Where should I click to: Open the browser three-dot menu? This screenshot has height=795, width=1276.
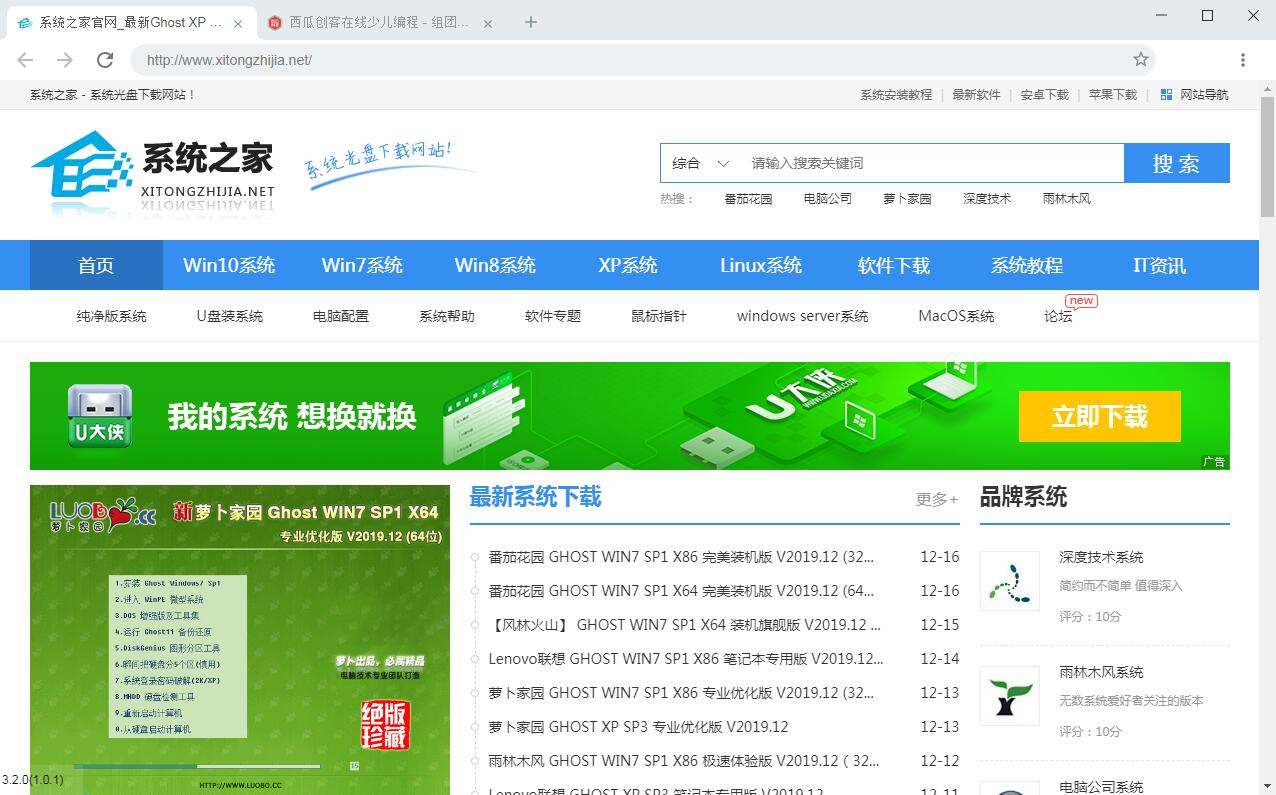tap(1243, 60)
